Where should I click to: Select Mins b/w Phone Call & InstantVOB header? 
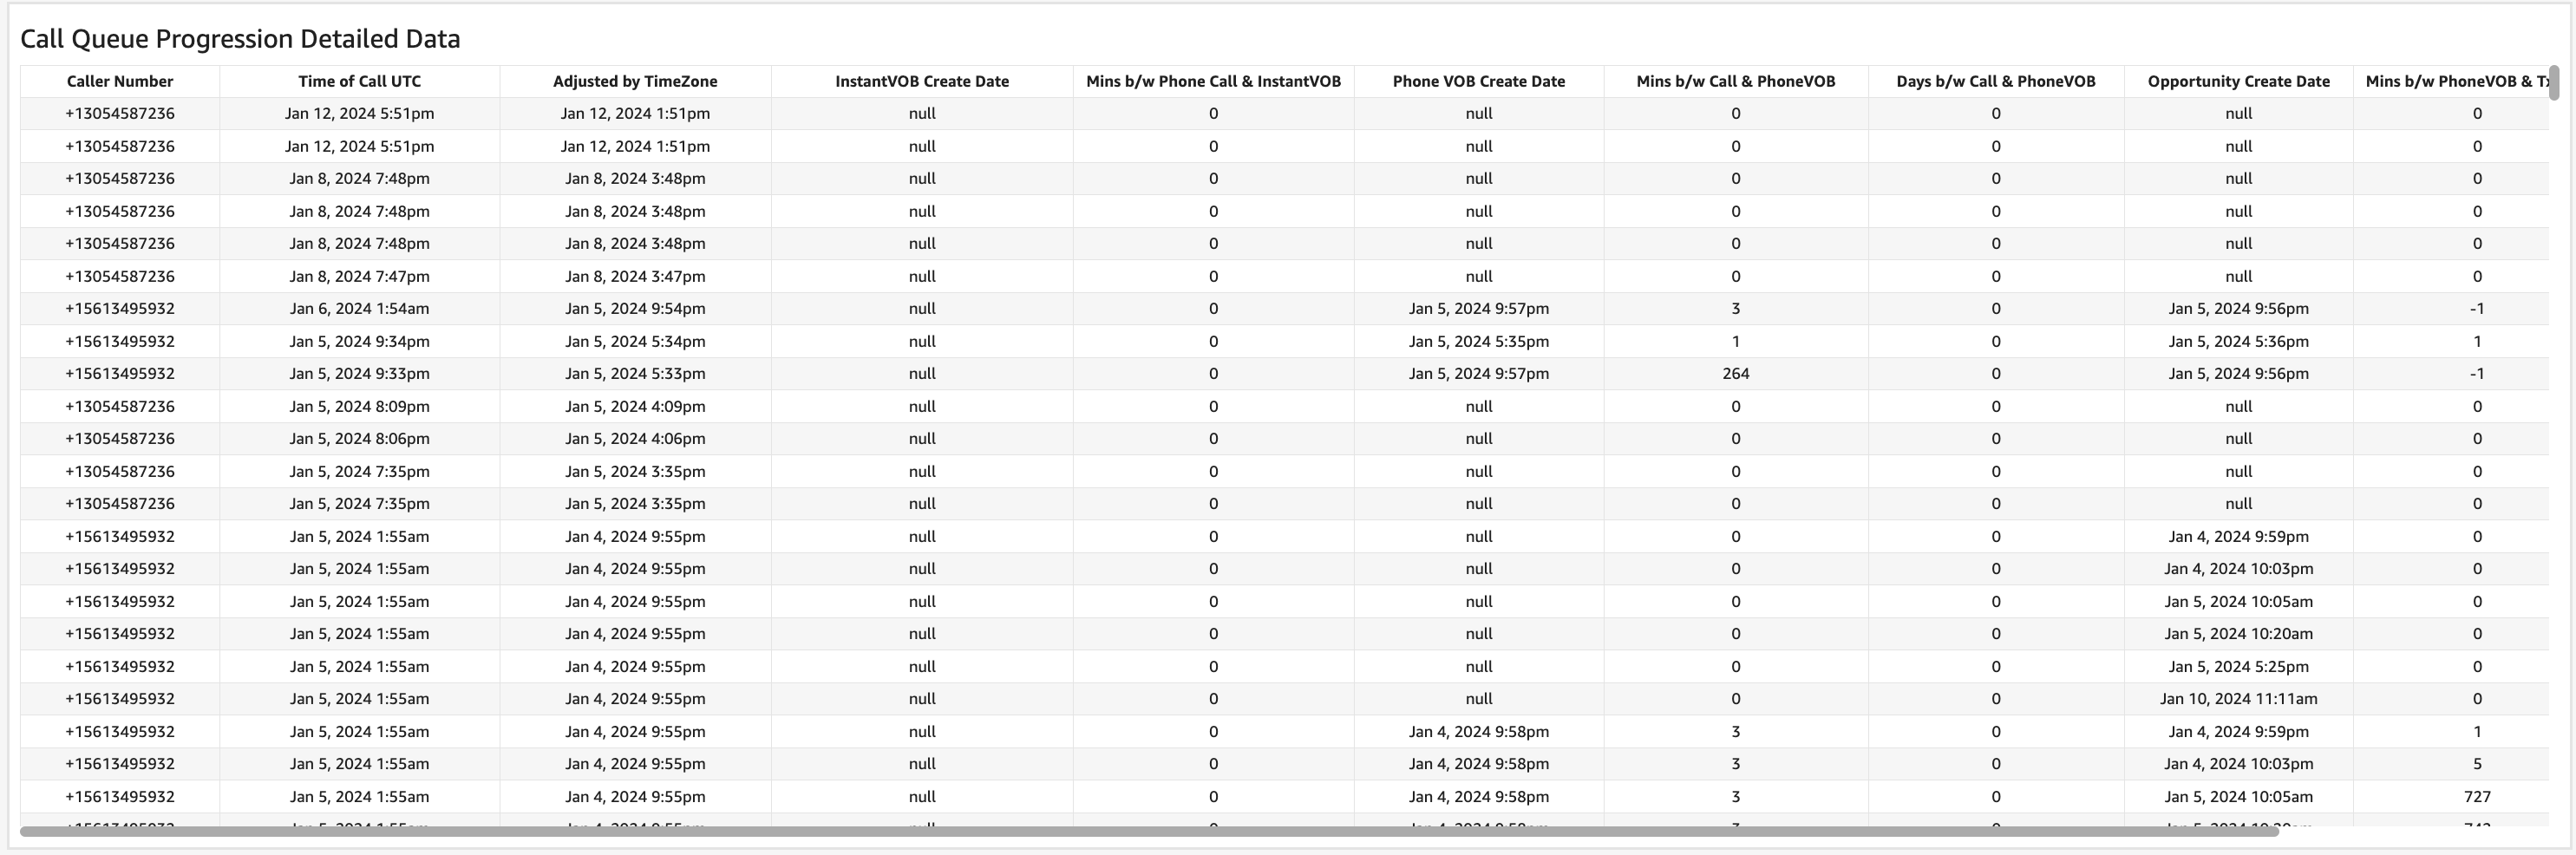click(x=1213, y=82)
